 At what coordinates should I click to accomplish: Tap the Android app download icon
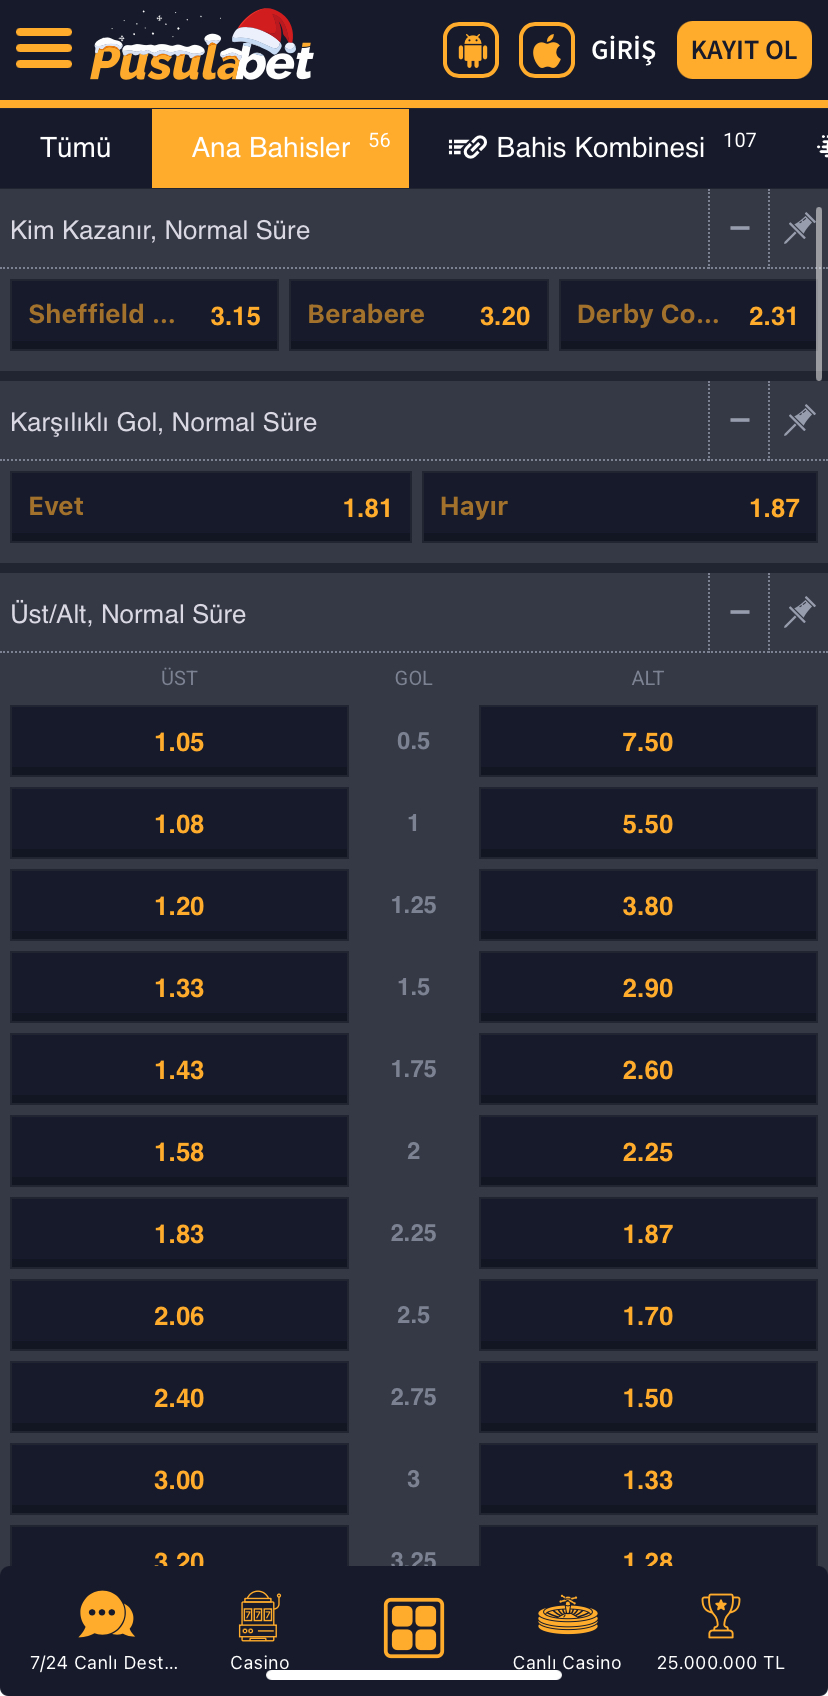point(471,50)
